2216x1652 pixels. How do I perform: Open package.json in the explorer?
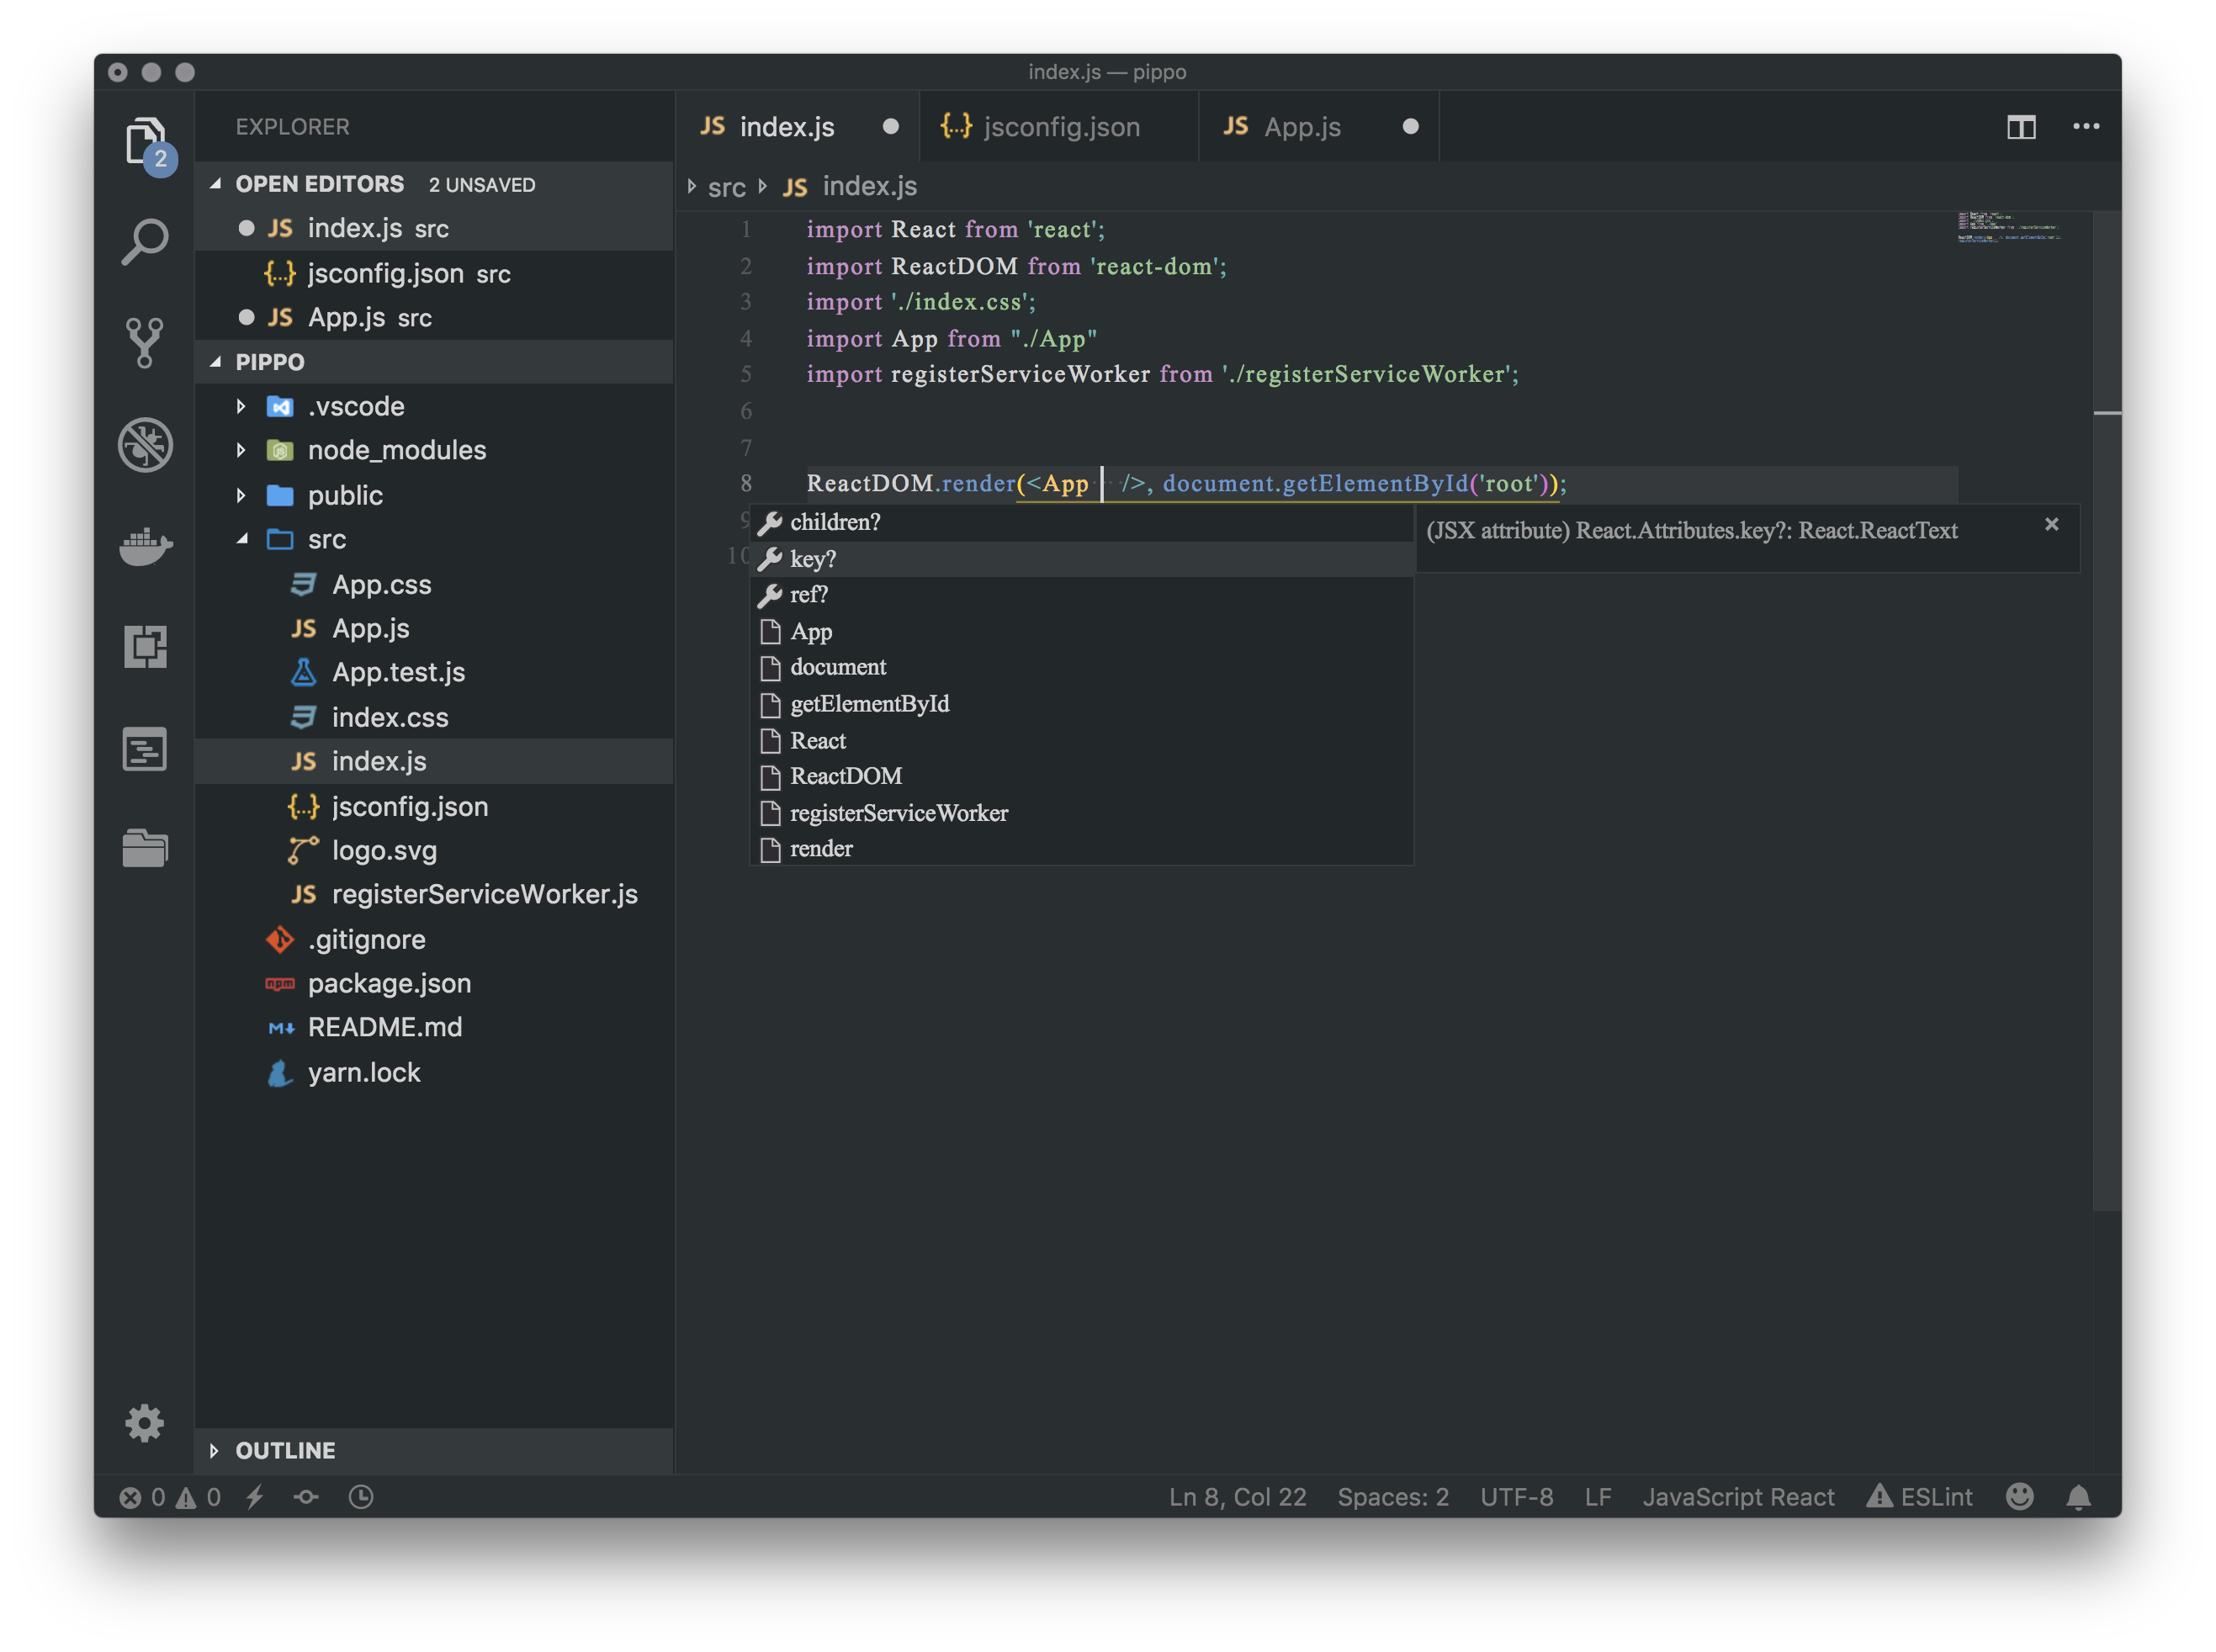(388, 983)
